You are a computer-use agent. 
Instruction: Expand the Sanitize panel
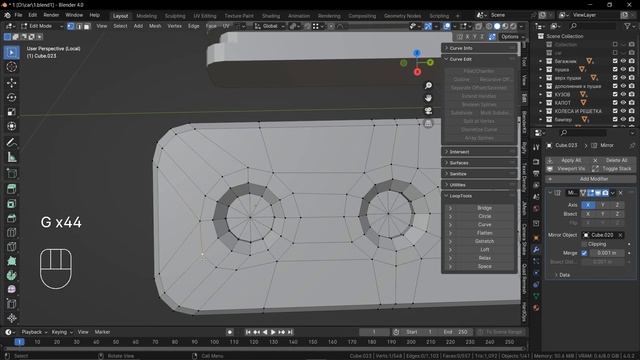point(480,174)
